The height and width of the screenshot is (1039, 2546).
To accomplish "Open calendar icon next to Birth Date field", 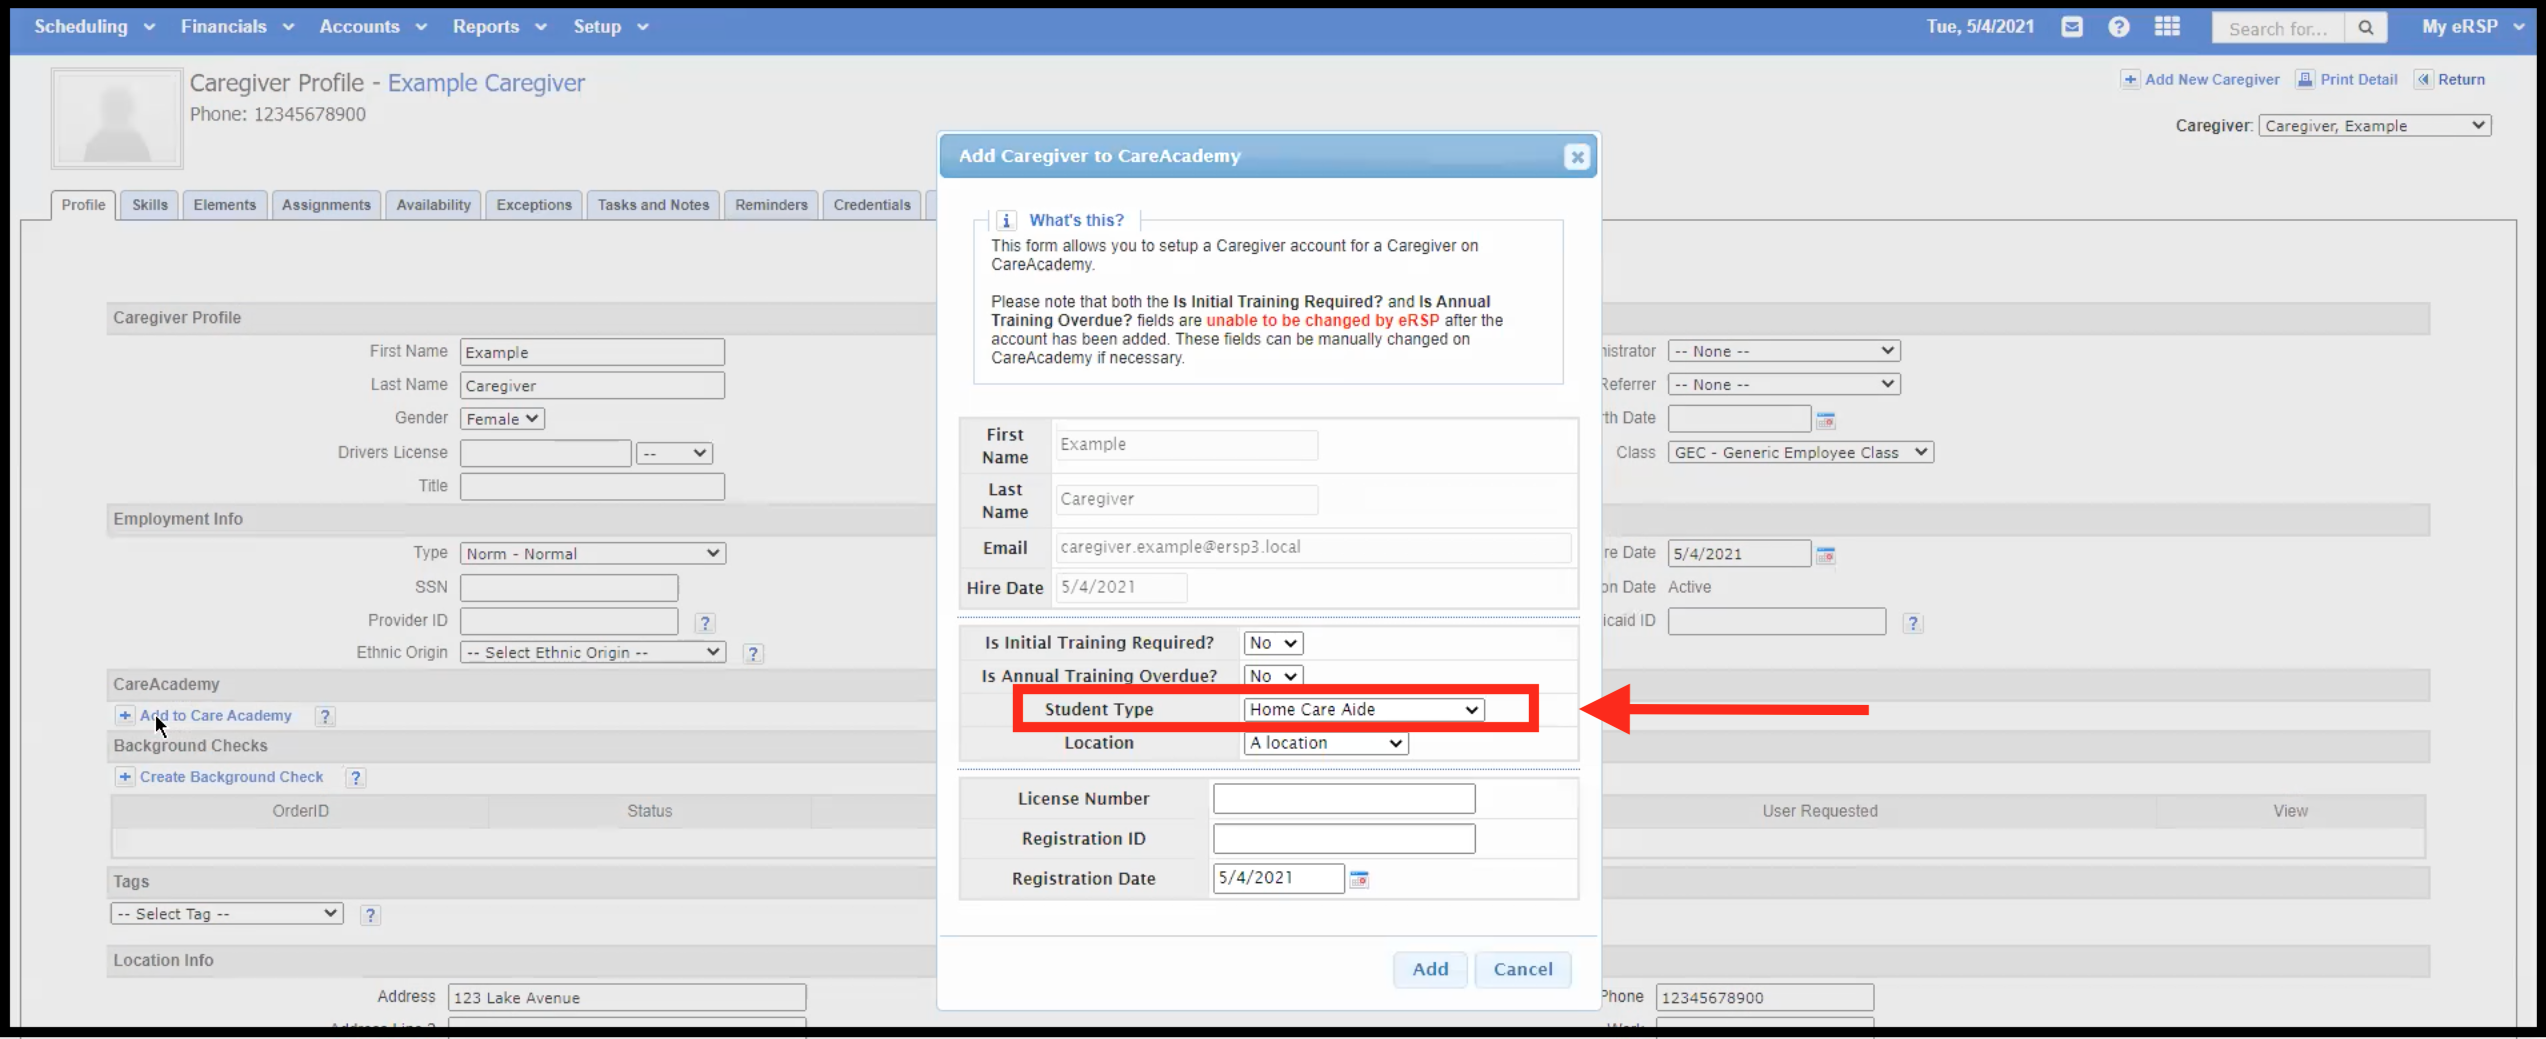I will click(1825, 420).
